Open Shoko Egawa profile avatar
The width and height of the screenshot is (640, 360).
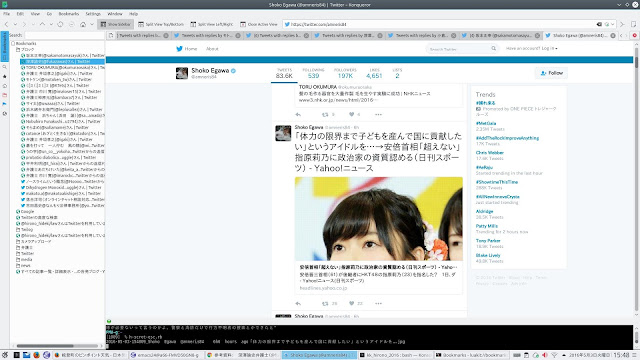coord(182,73)
